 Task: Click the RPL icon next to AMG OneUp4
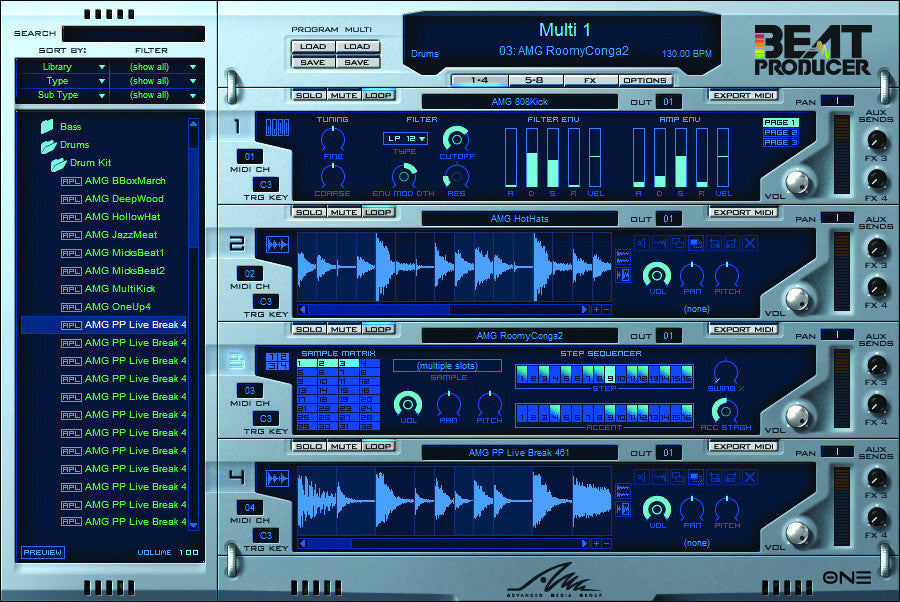tap(71, 308)
